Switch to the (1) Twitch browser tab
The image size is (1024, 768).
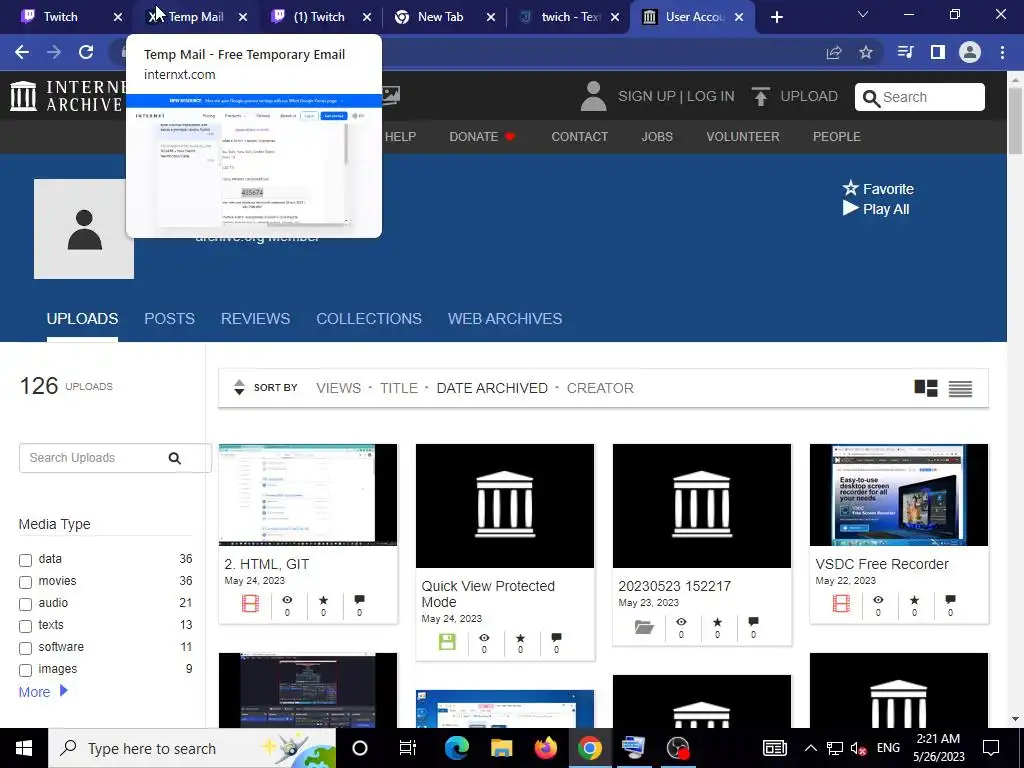click(319, 17)
